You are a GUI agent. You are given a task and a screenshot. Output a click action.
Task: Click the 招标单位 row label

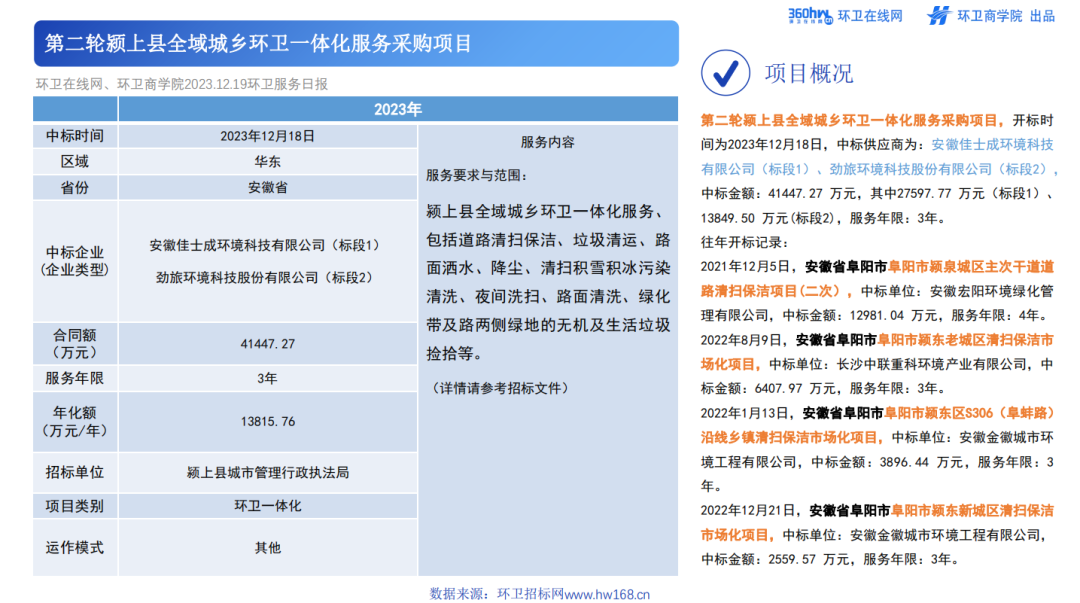pos(75,473)
